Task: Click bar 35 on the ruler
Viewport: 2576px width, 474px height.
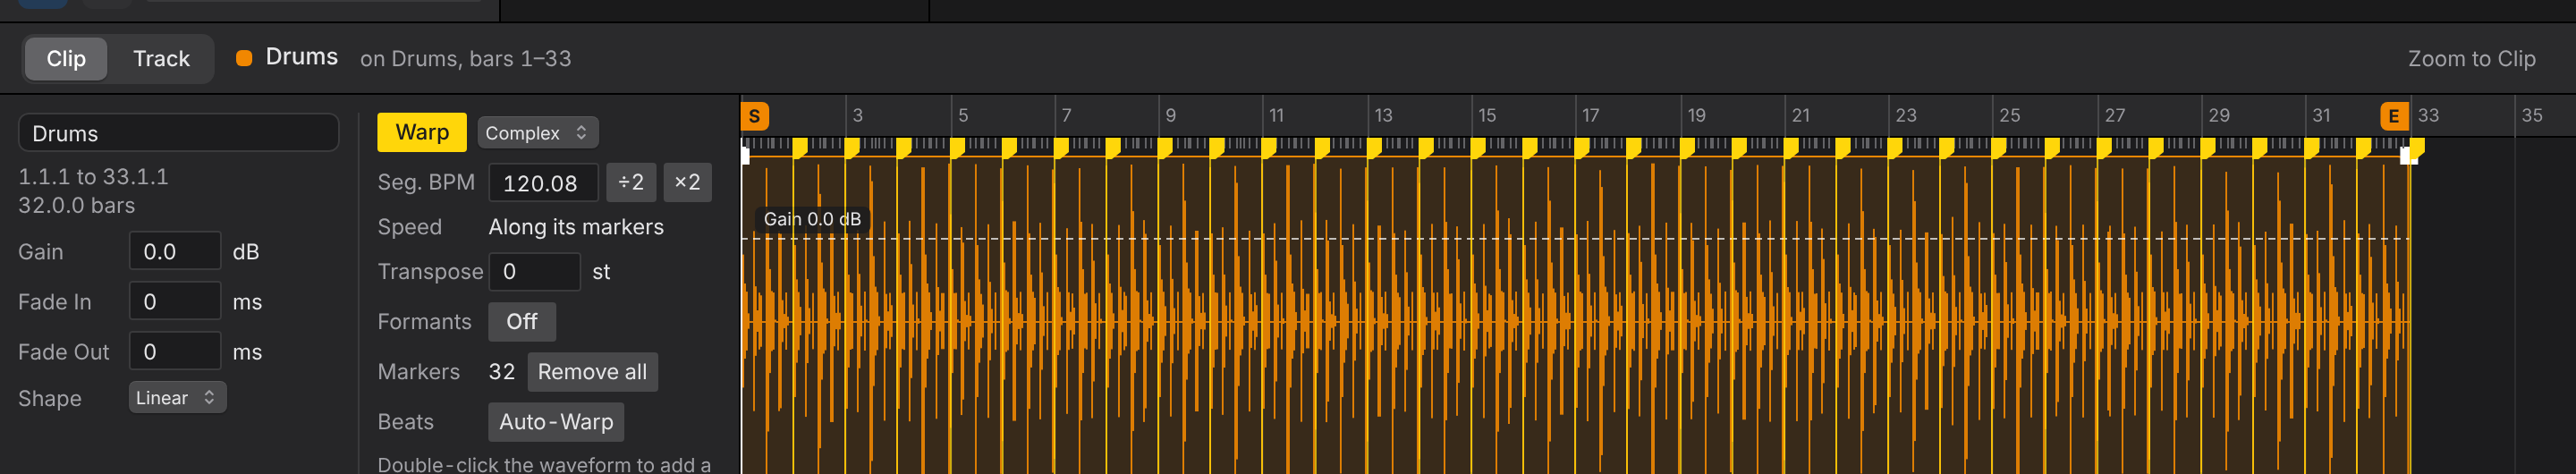Action: click(2531, 115)
